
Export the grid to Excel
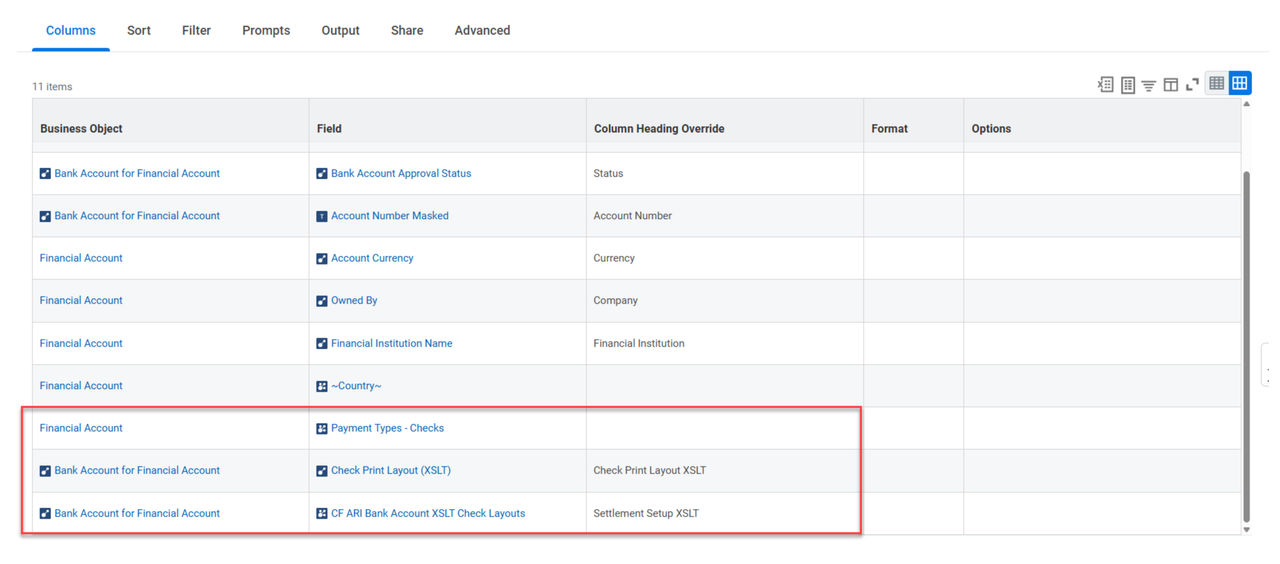[1105, 85]
